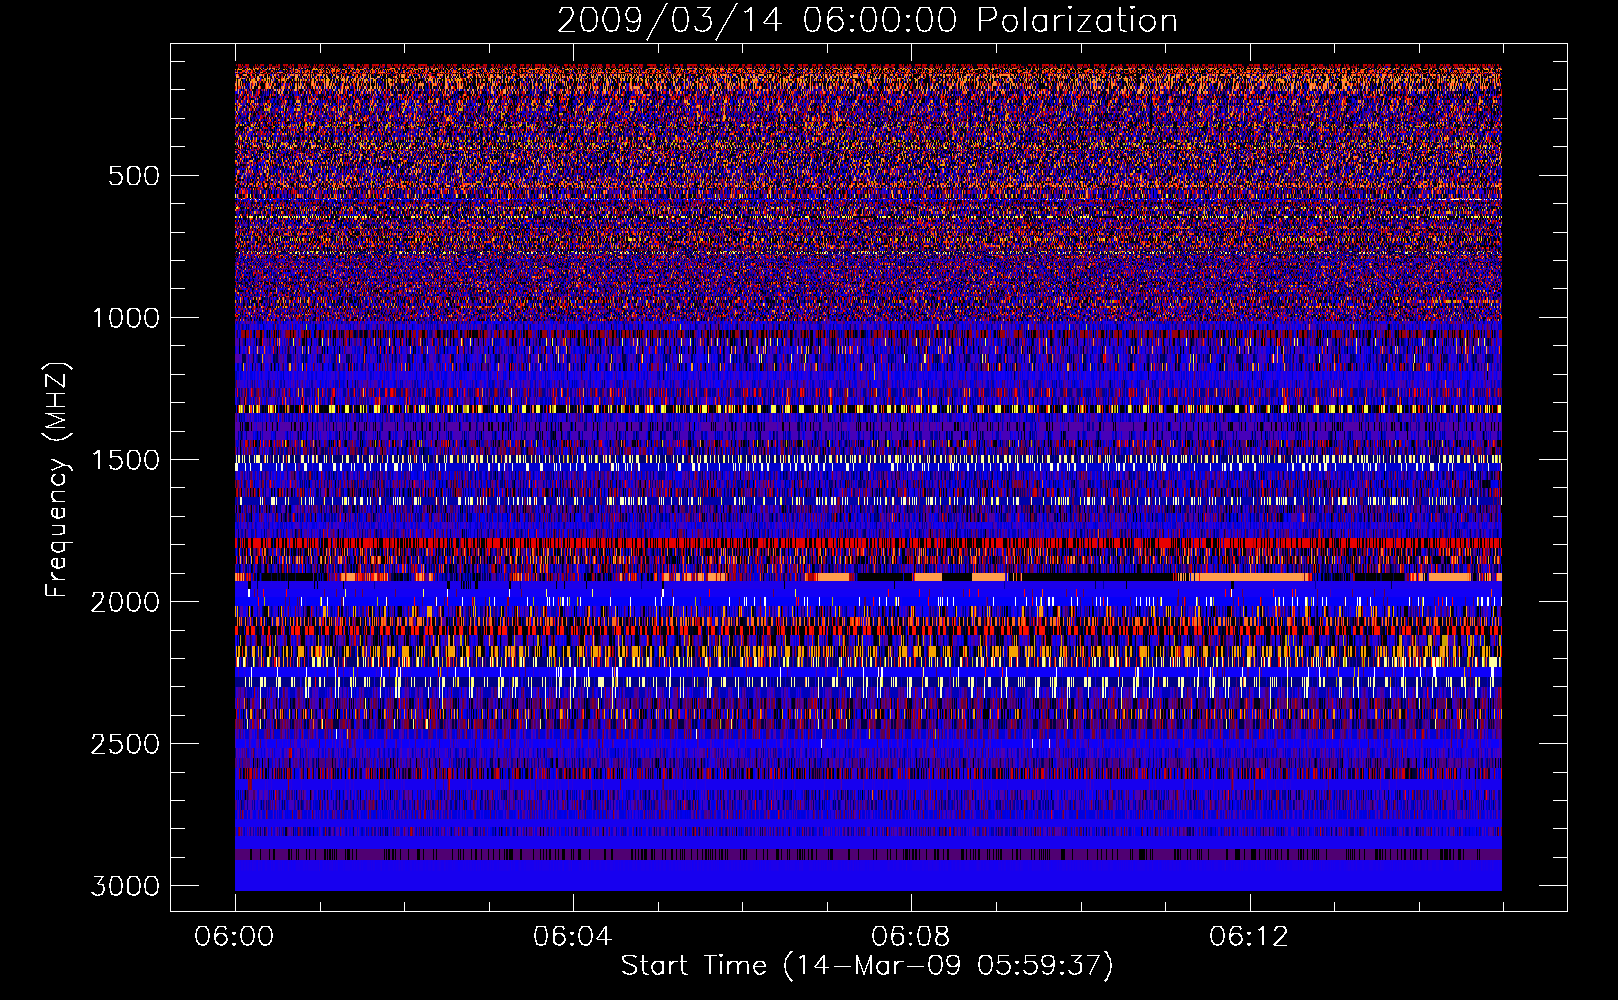
Task: Click the 06:12 time tick label
Action: (1248, 937)
